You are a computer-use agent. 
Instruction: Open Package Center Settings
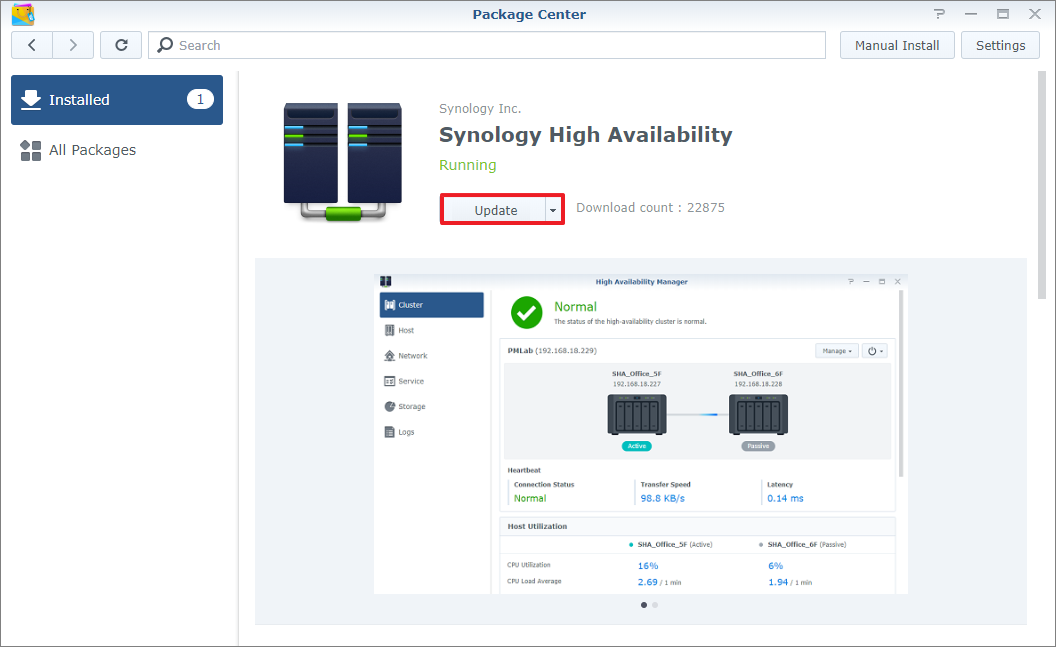pyautogui.click(x=1000, y=45)
